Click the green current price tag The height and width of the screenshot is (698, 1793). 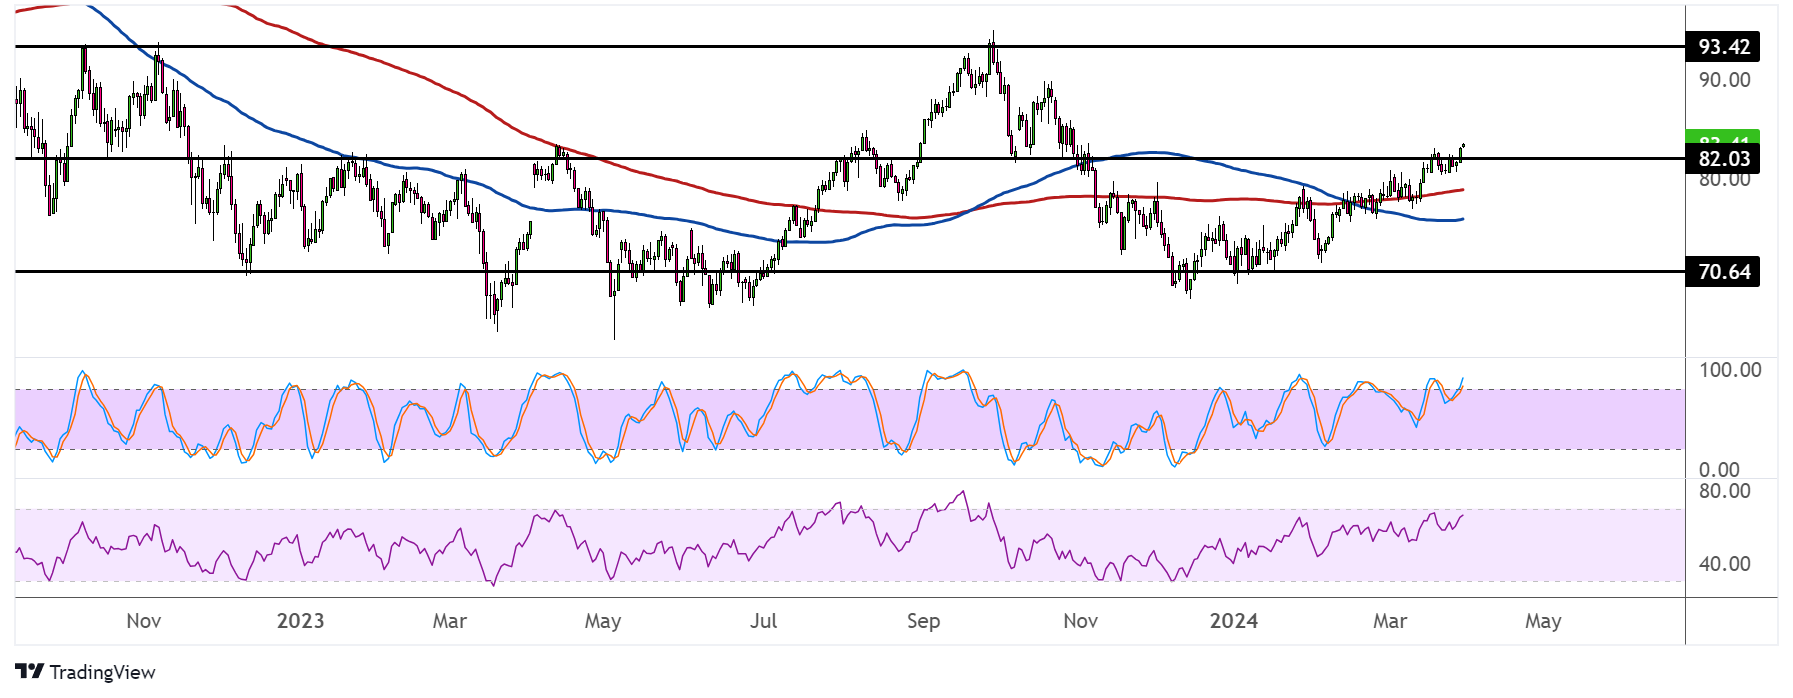1723,138
